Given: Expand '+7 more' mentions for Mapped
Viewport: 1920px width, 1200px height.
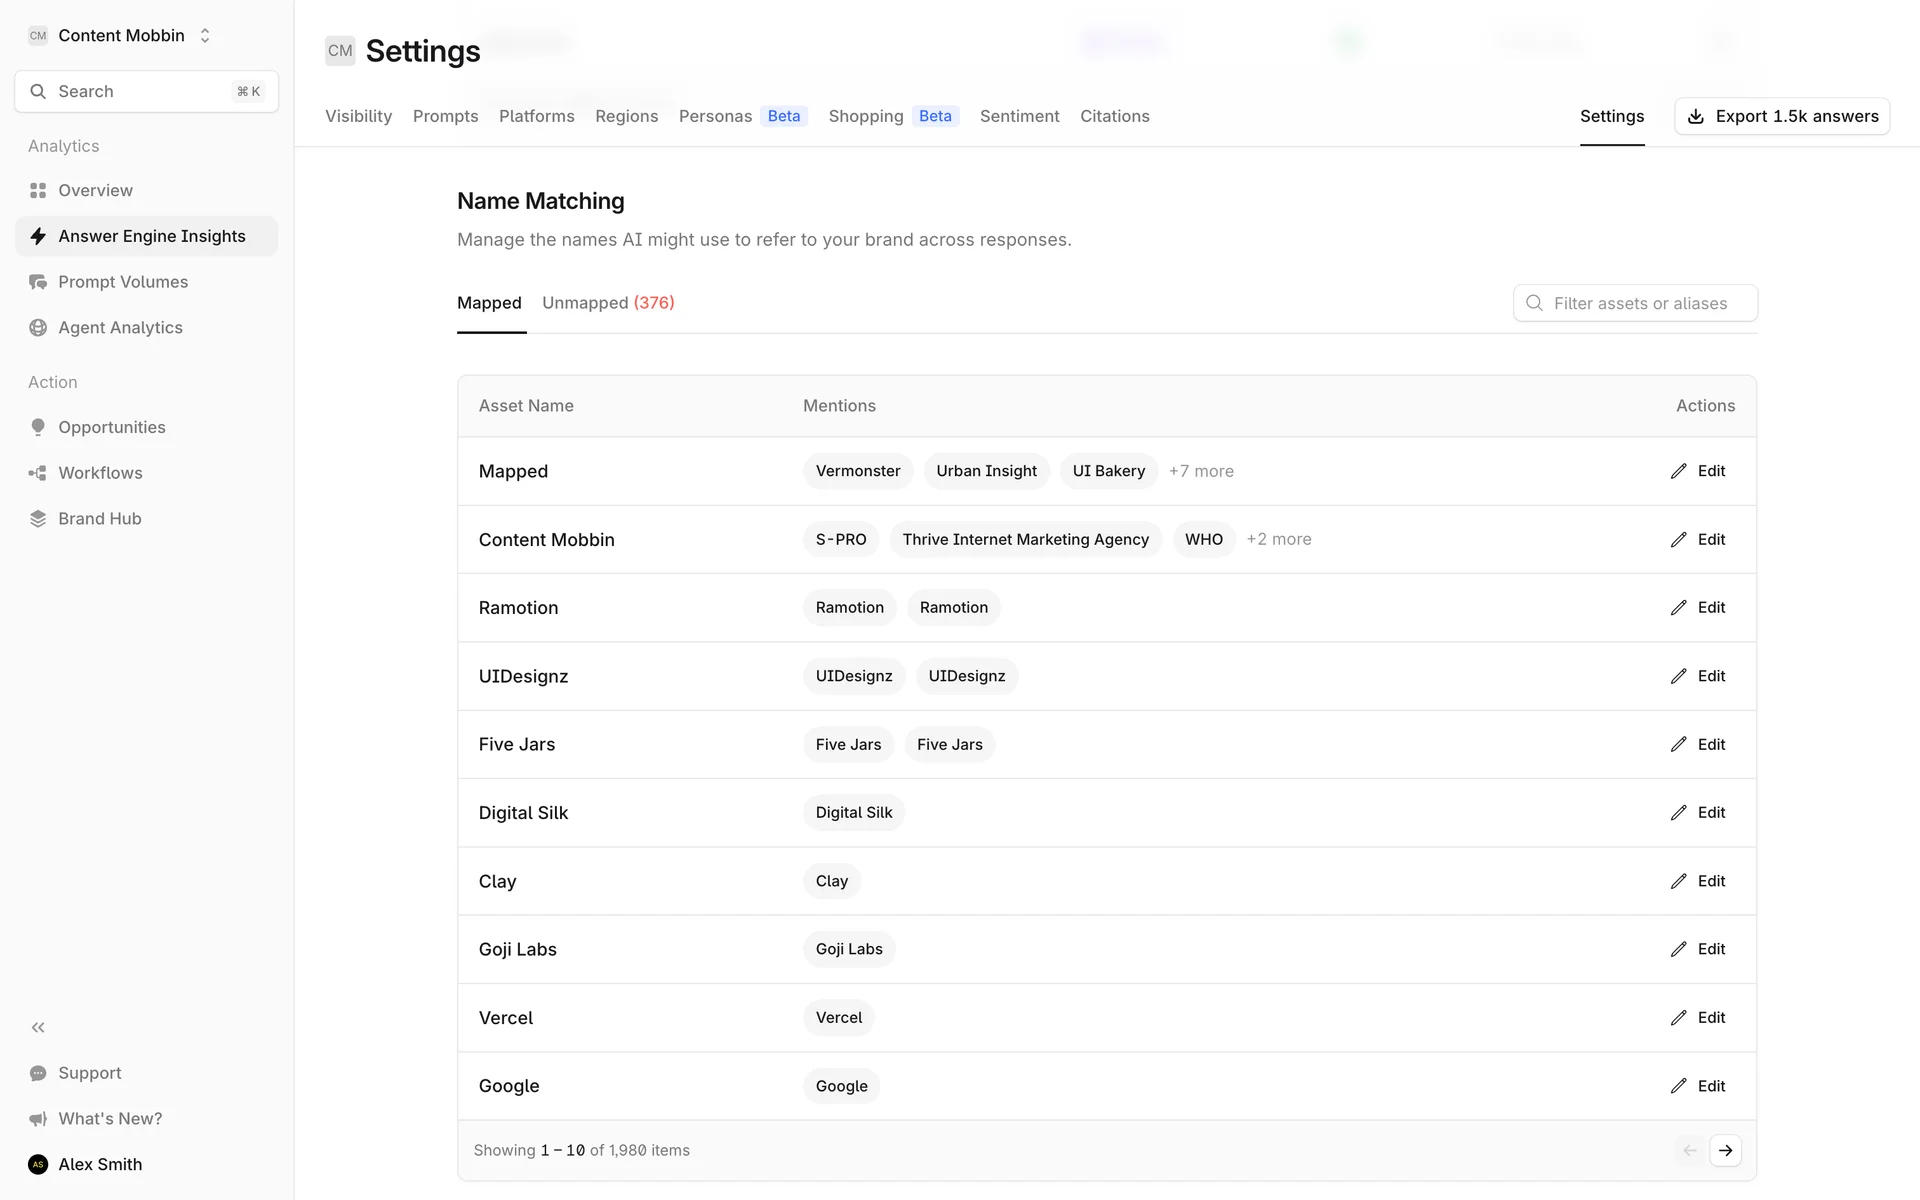Looking at the screenshot, I should point(1201,471).
